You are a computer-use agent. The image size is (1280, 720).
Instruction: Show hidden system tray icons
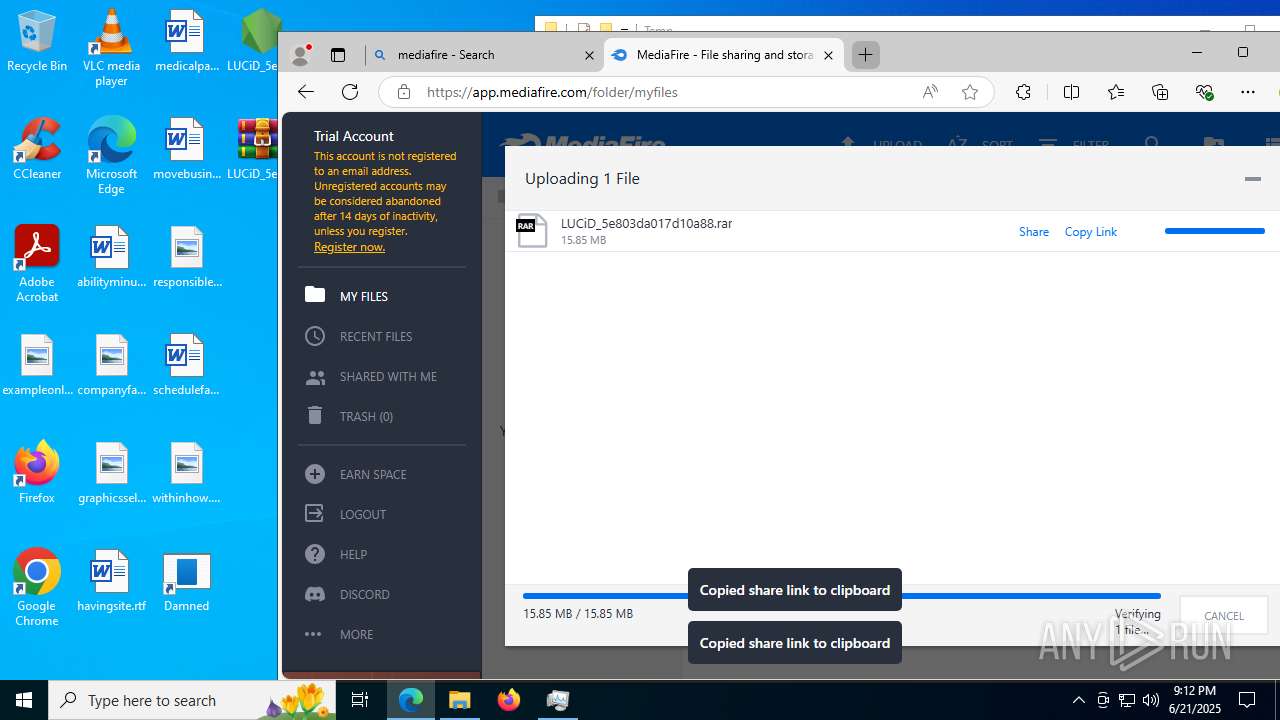pyautogui.click(x=1078, y=700)
